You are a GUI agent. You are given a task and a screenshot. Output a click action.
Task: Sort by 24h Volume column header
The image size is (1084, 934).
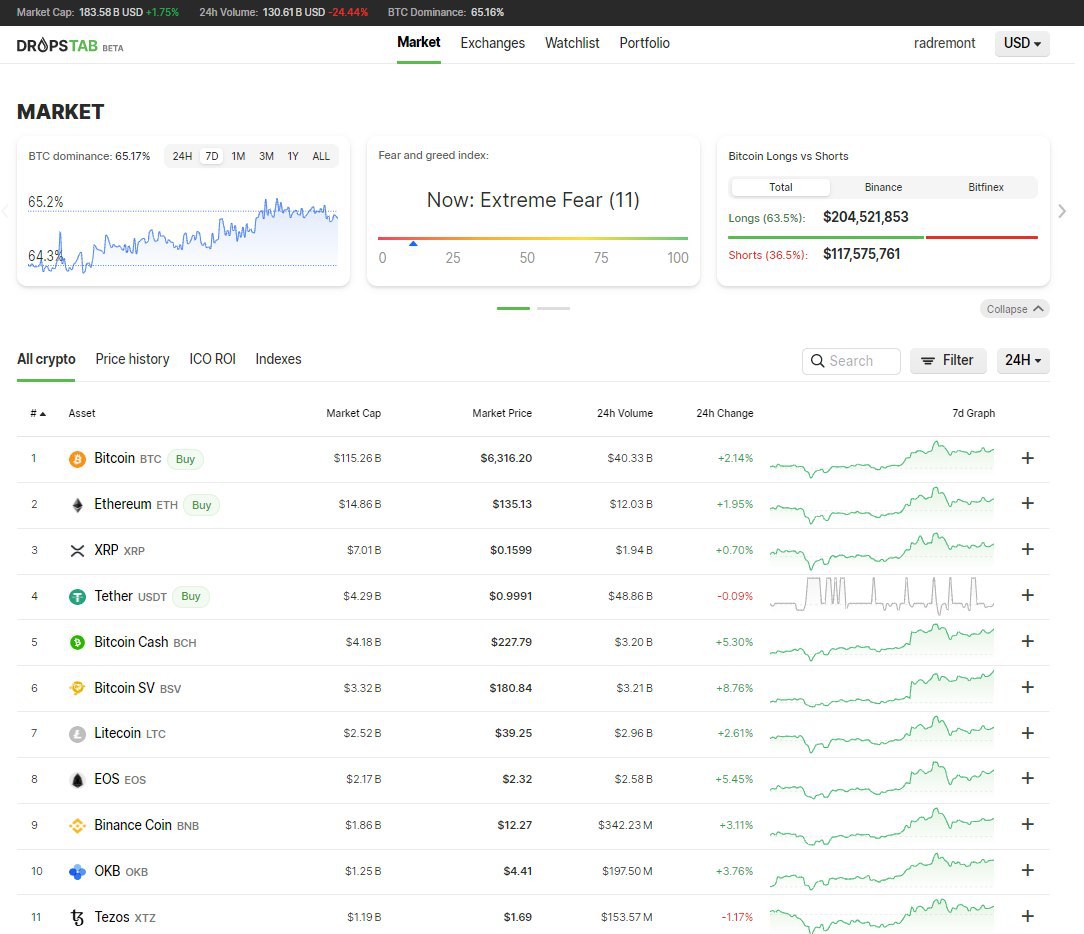pos(625,413)
